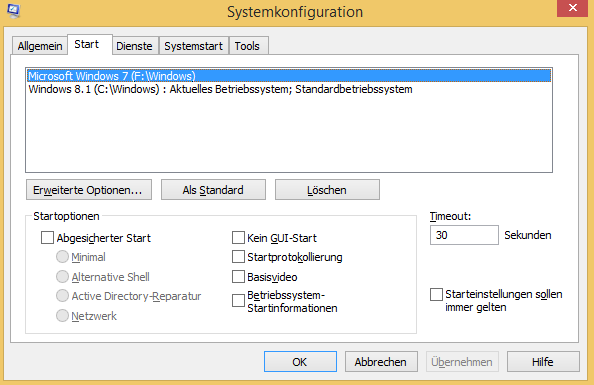Click Löschen to delete entry
The image size is (594, 385).
point(327,189)
